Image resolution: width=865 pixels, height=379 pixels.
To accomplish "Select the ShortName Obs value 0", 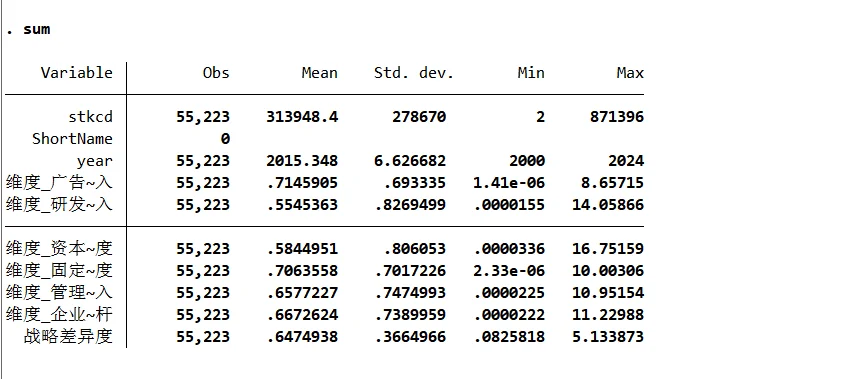I will 225,139.
